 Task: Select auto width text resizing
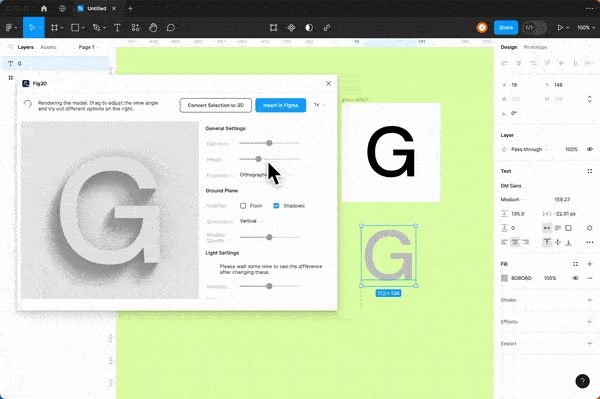tap(547, 228)
